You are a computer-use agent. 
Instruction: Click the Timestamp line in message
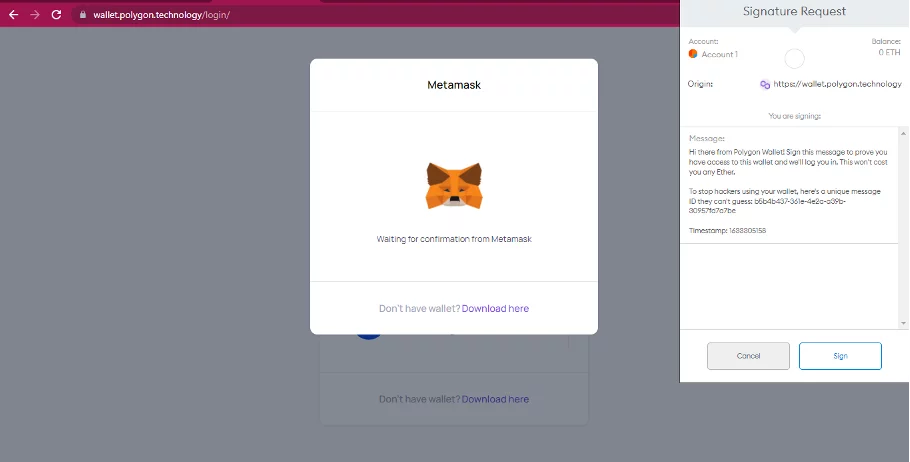tap(727, 230)
